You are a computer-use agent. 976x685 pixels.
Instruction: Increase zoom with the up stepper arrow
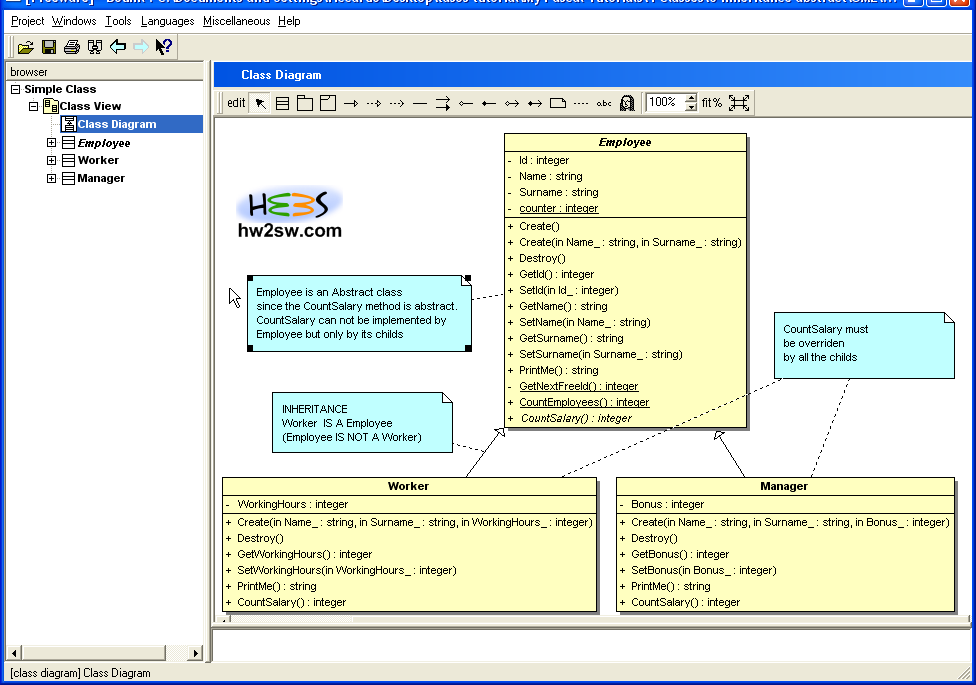click(691, 98)
